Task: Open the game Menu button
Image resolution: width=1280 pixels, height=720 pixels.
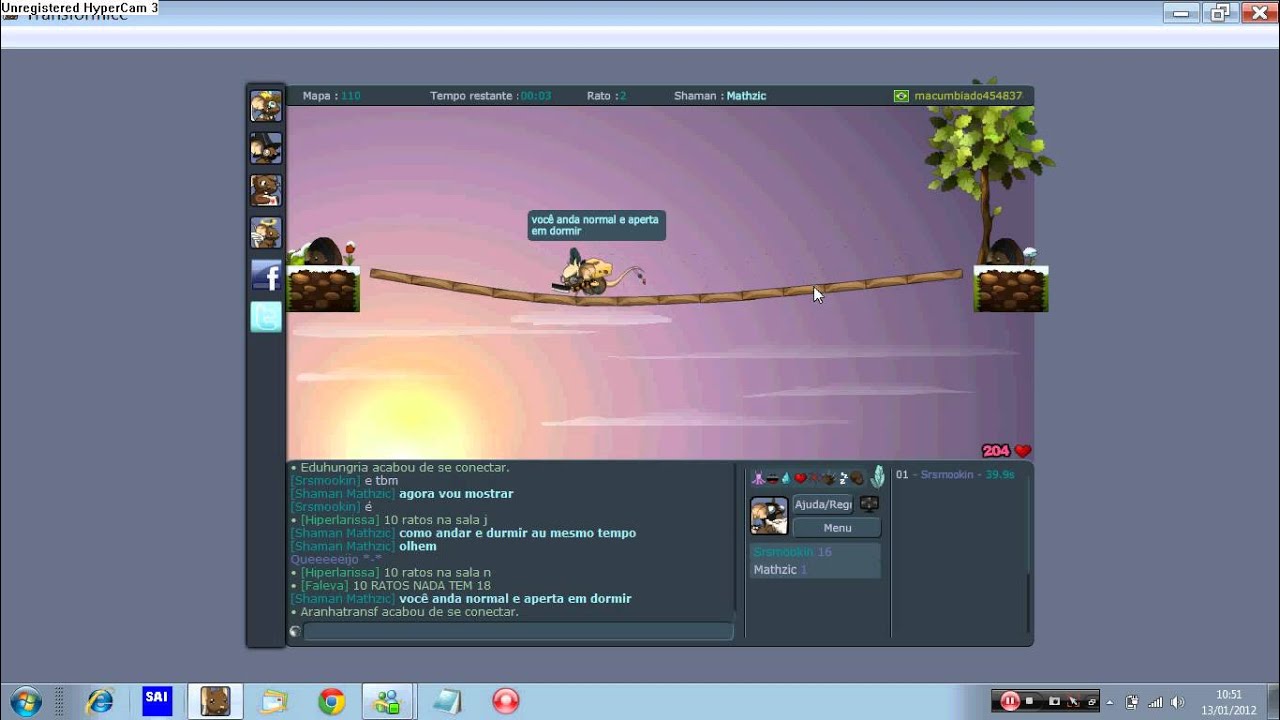Action: (x=837, y=528)
